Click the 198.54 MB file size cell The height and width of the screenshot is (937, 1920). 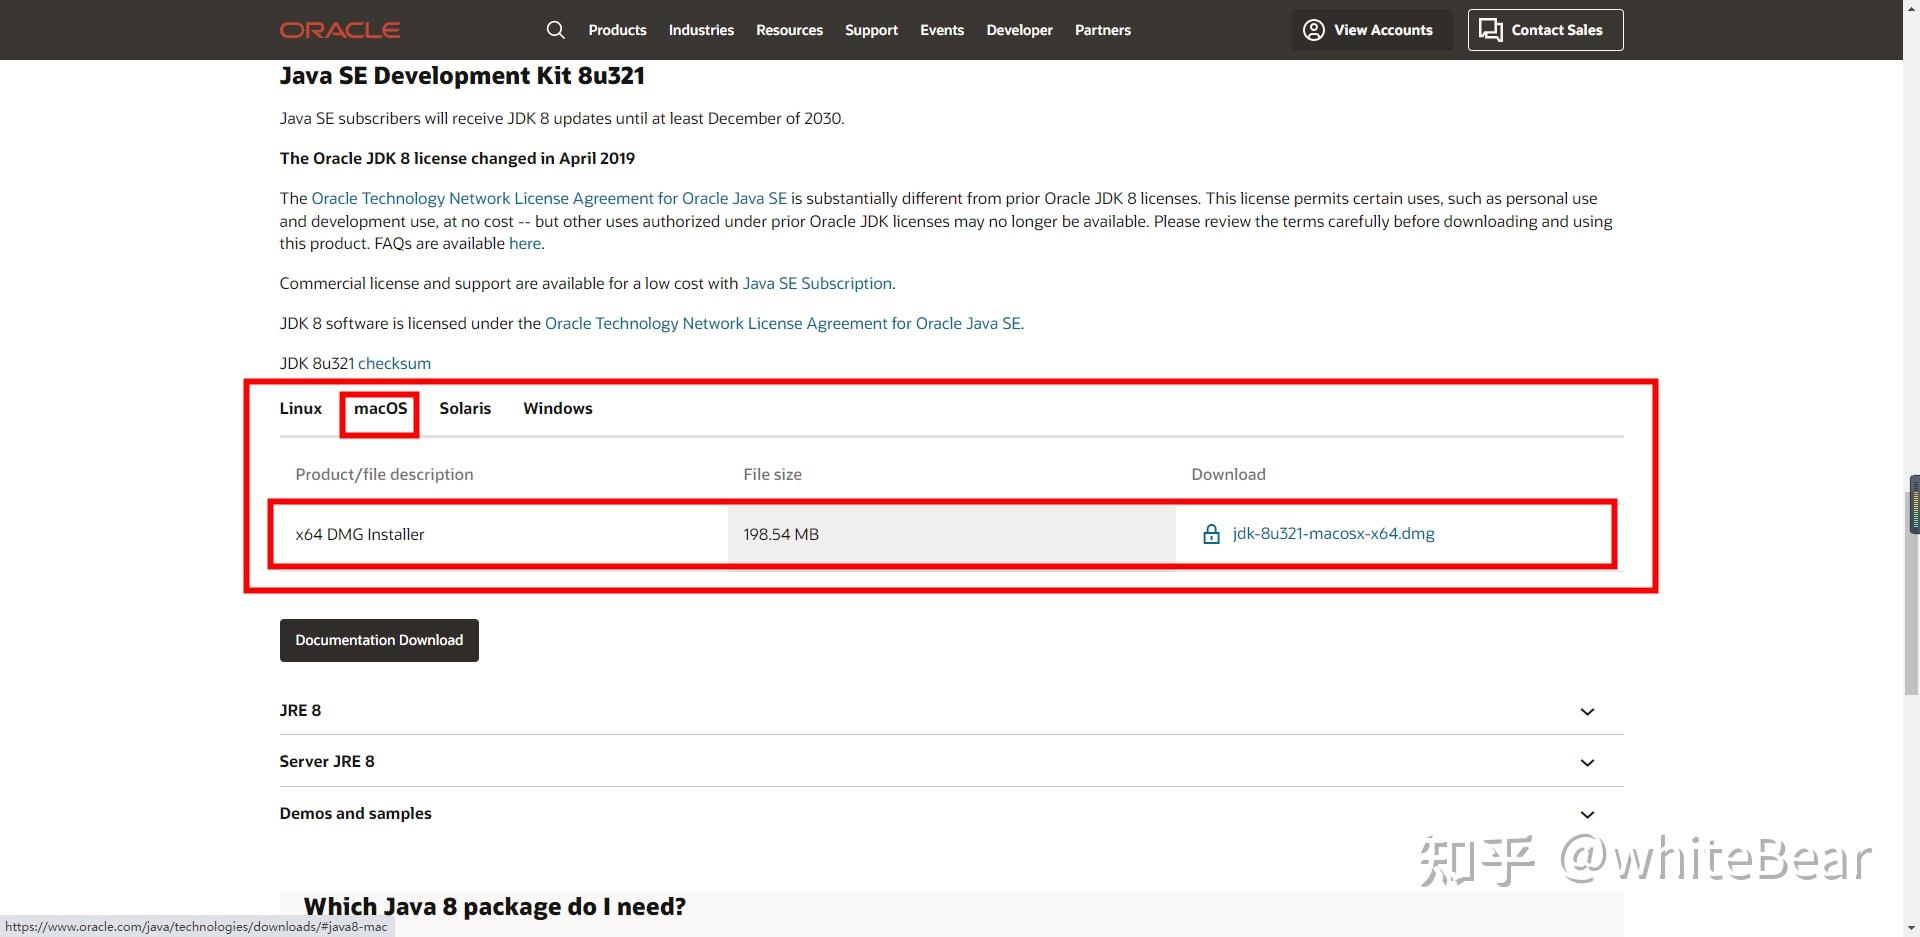(951, 534)
